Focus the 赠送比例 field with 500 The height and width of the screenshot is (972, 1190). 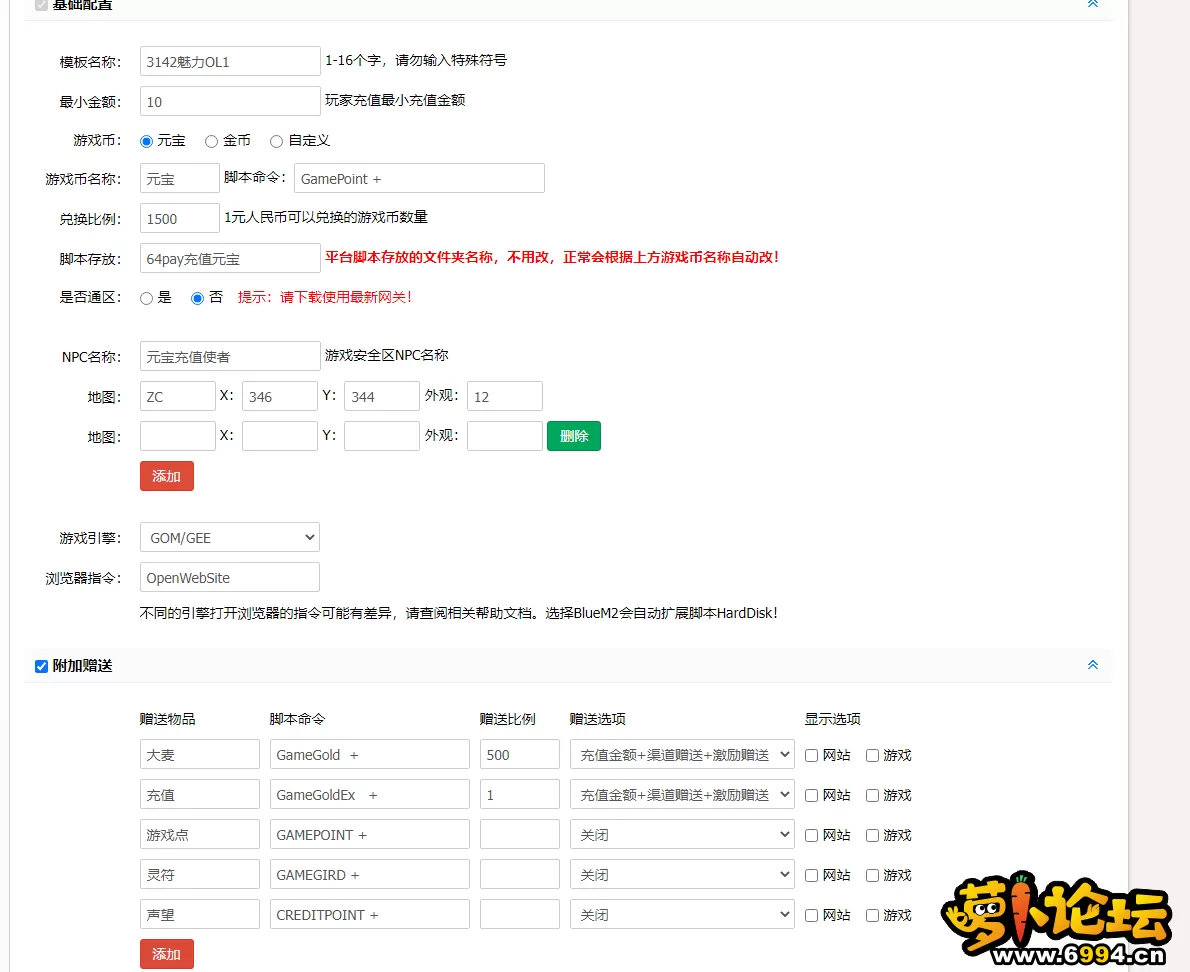point(520,755)
